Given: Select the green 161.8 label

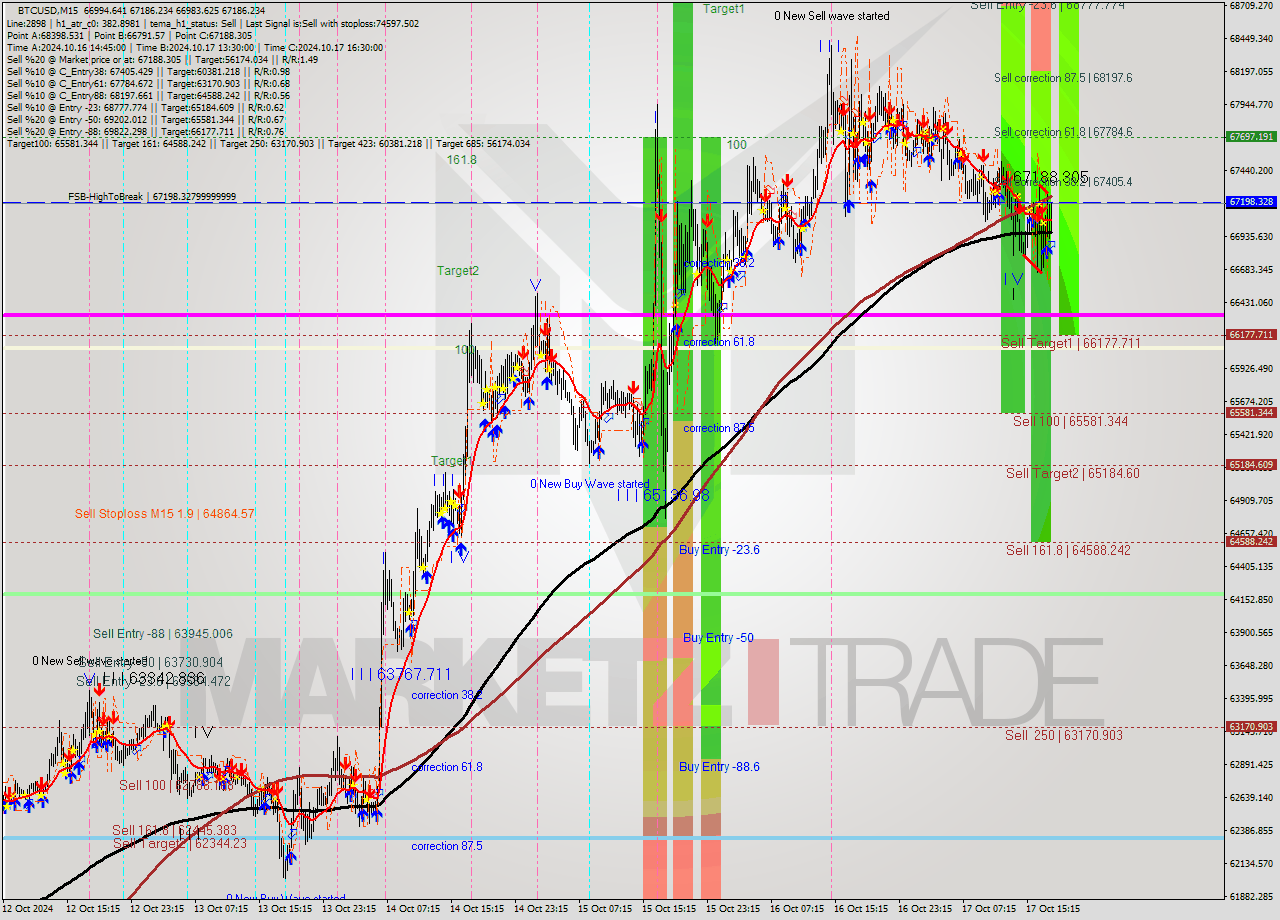Looking at the screenshot, I should click(461, 160).
